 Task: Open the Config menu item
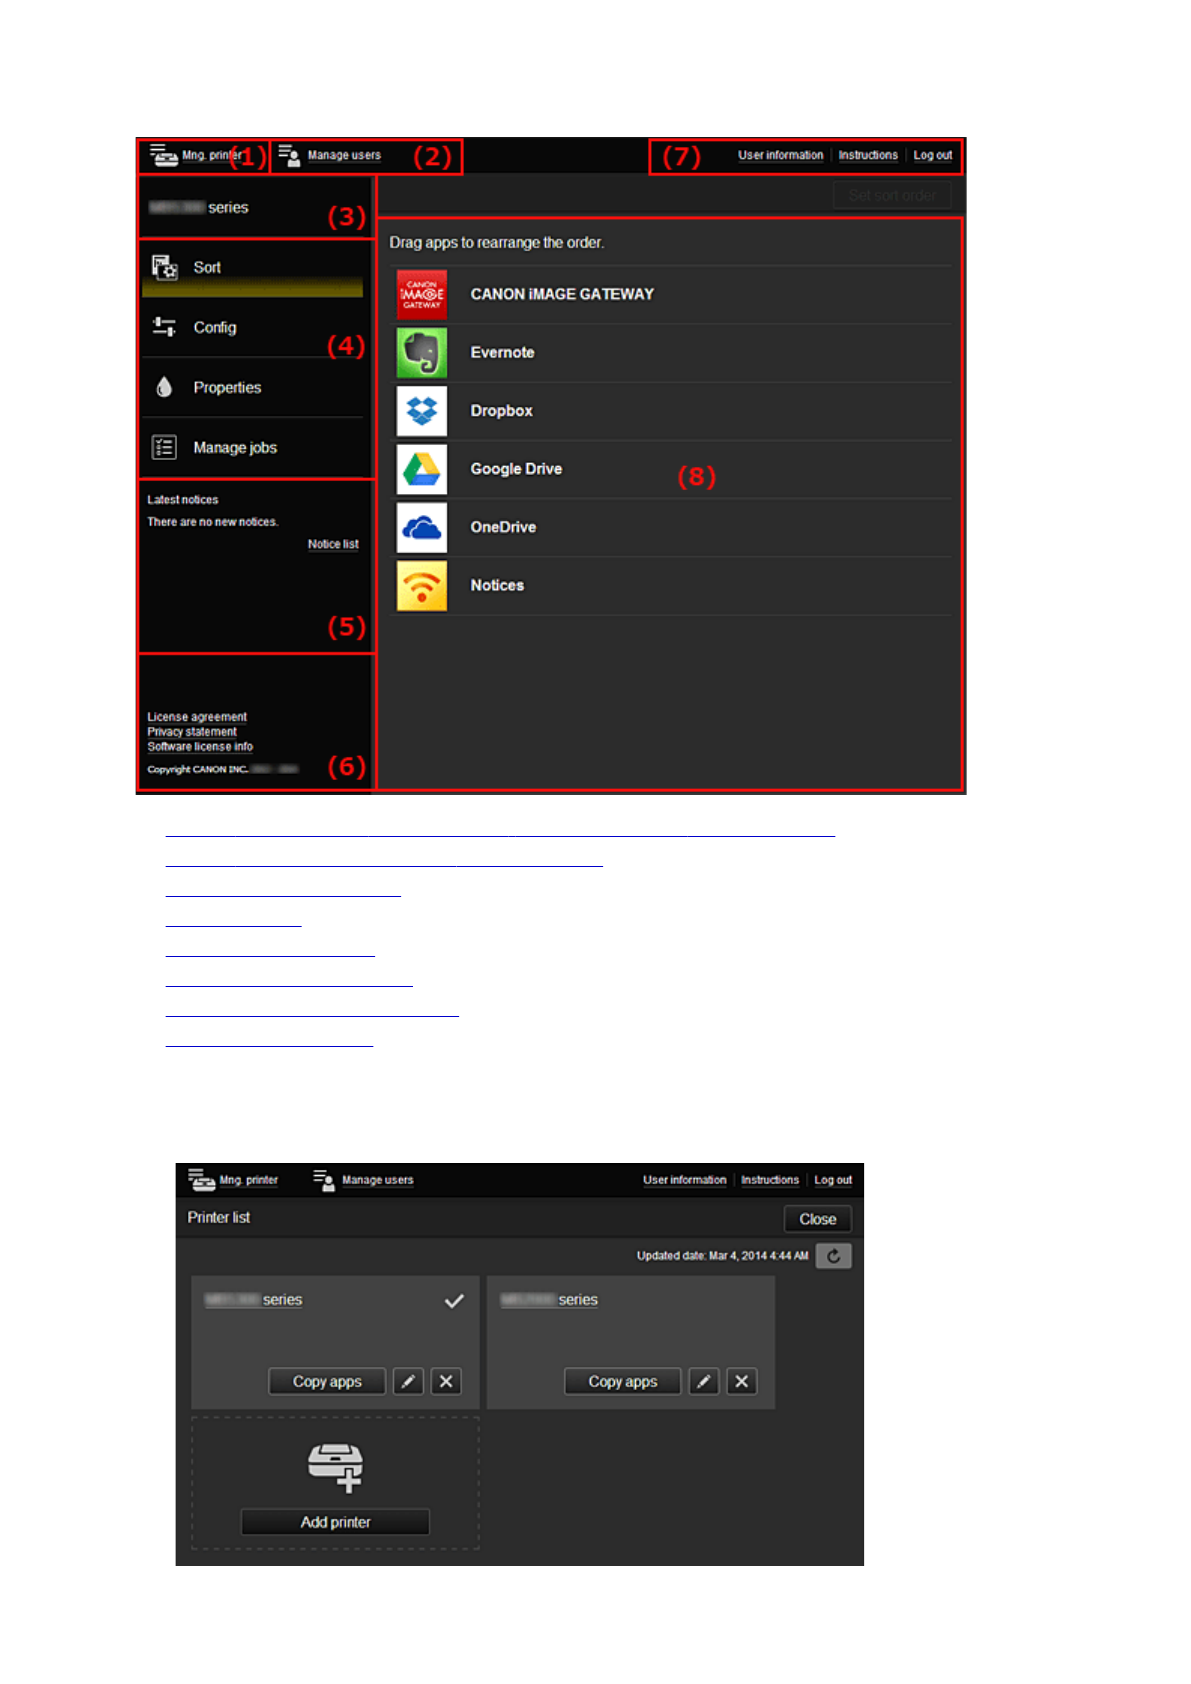(x=214, y=328)
